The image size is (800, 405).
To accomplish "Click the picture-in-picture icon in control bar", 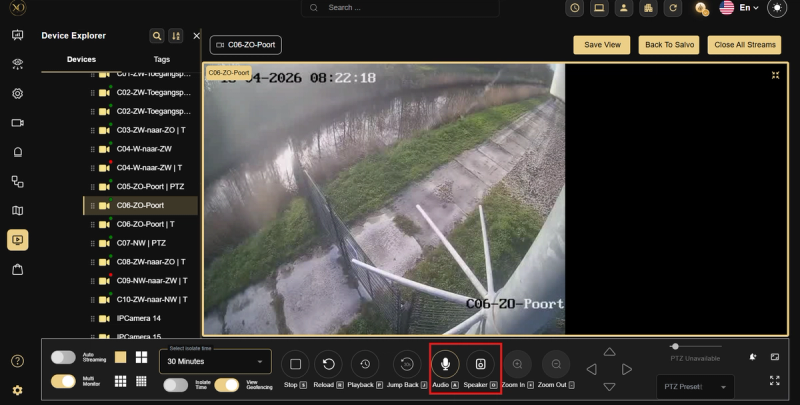I will (774, 357).
